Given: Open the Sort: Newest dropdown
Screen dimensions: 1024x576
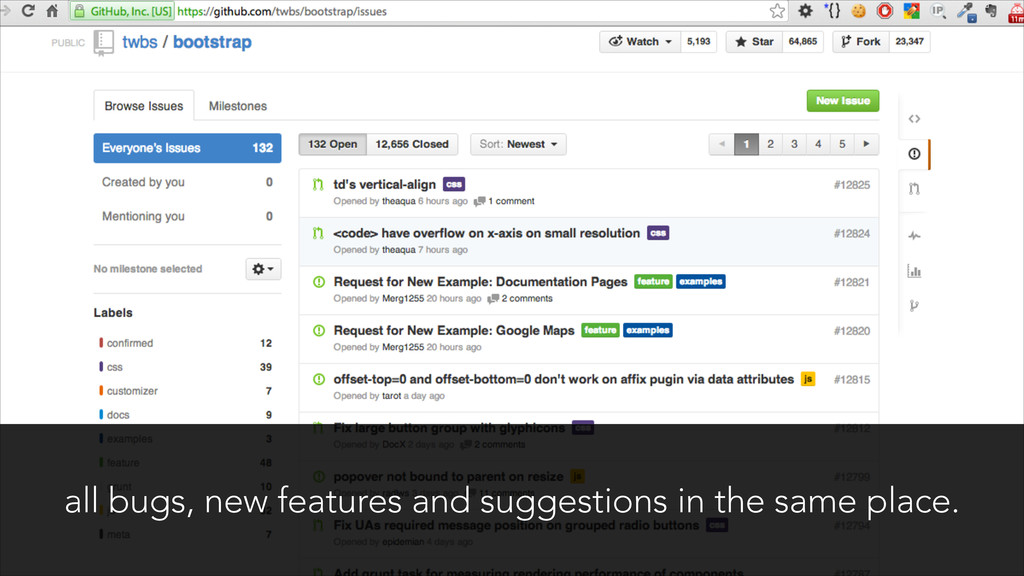Looking at the screenshot, I should (519, 144).
